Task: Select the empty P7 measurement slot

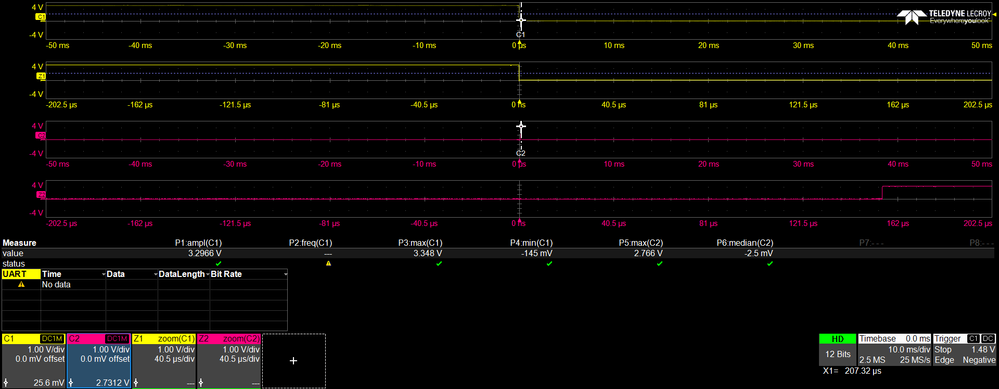Action: (873, 243)
